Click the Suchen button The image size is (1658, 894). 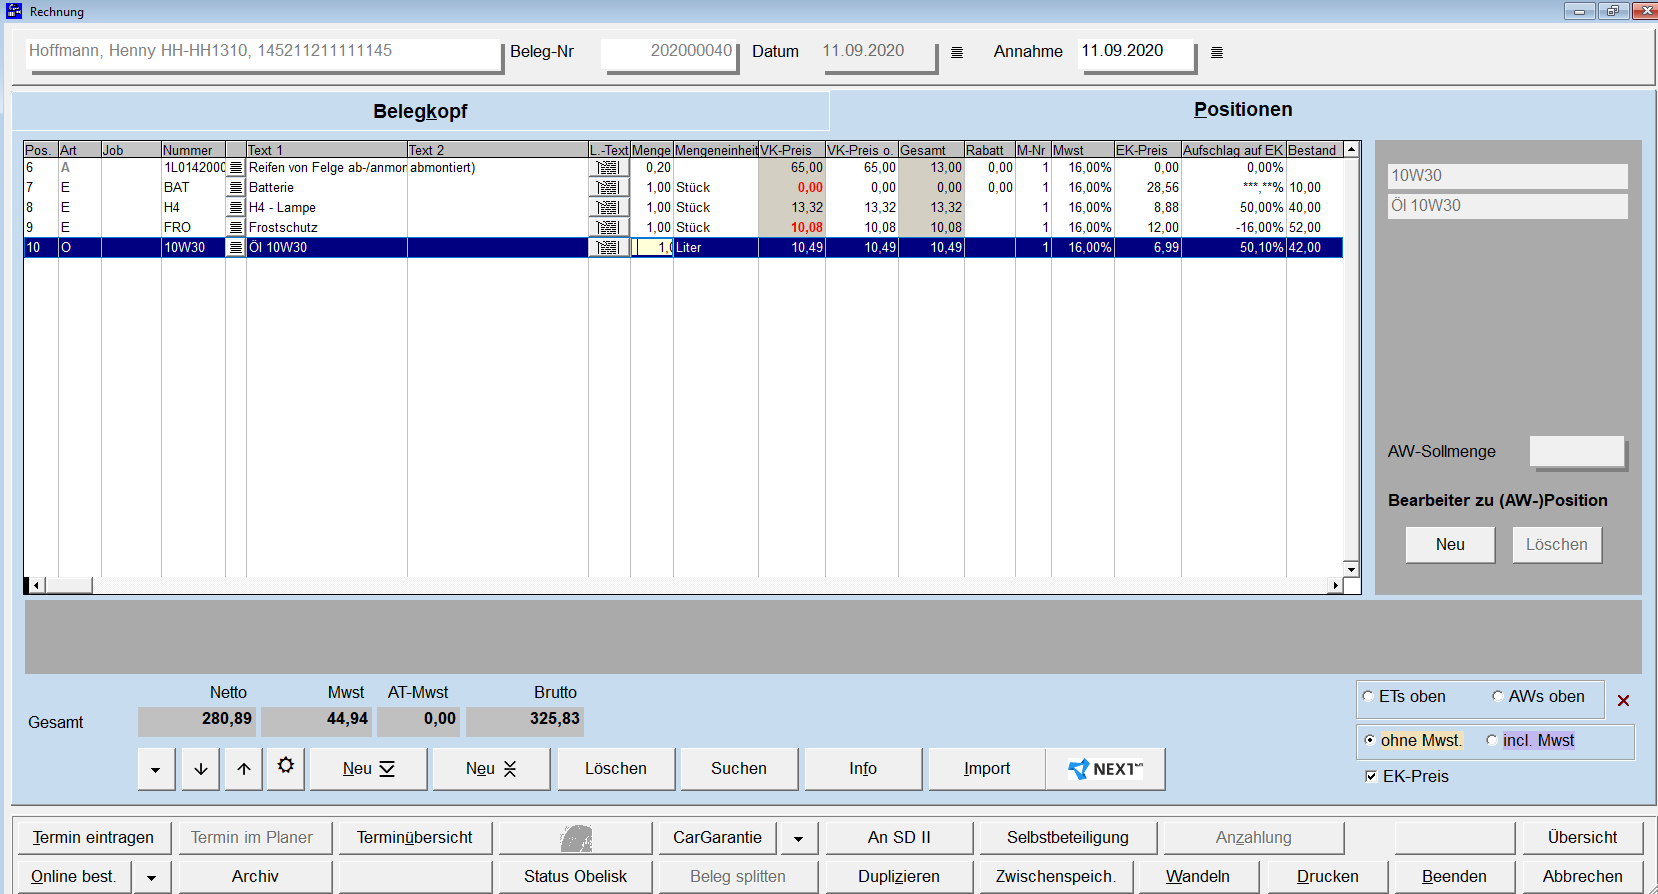coord(739,769)
